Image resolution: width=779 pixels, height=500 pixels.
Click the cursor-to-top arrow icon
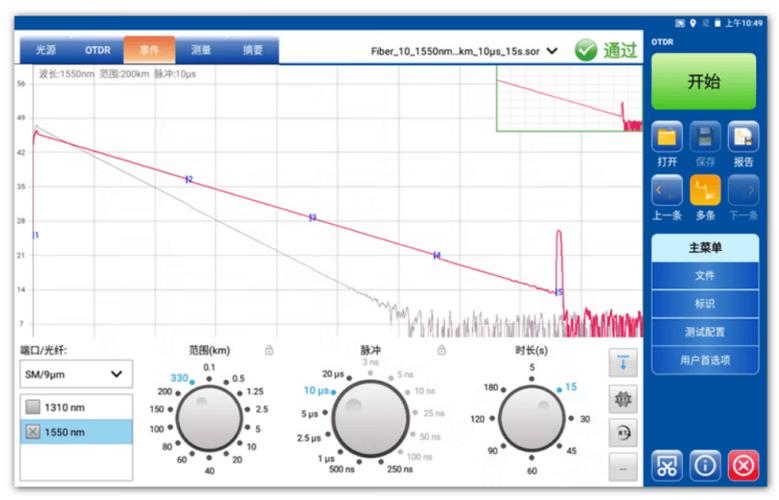[x=623, y=363]
